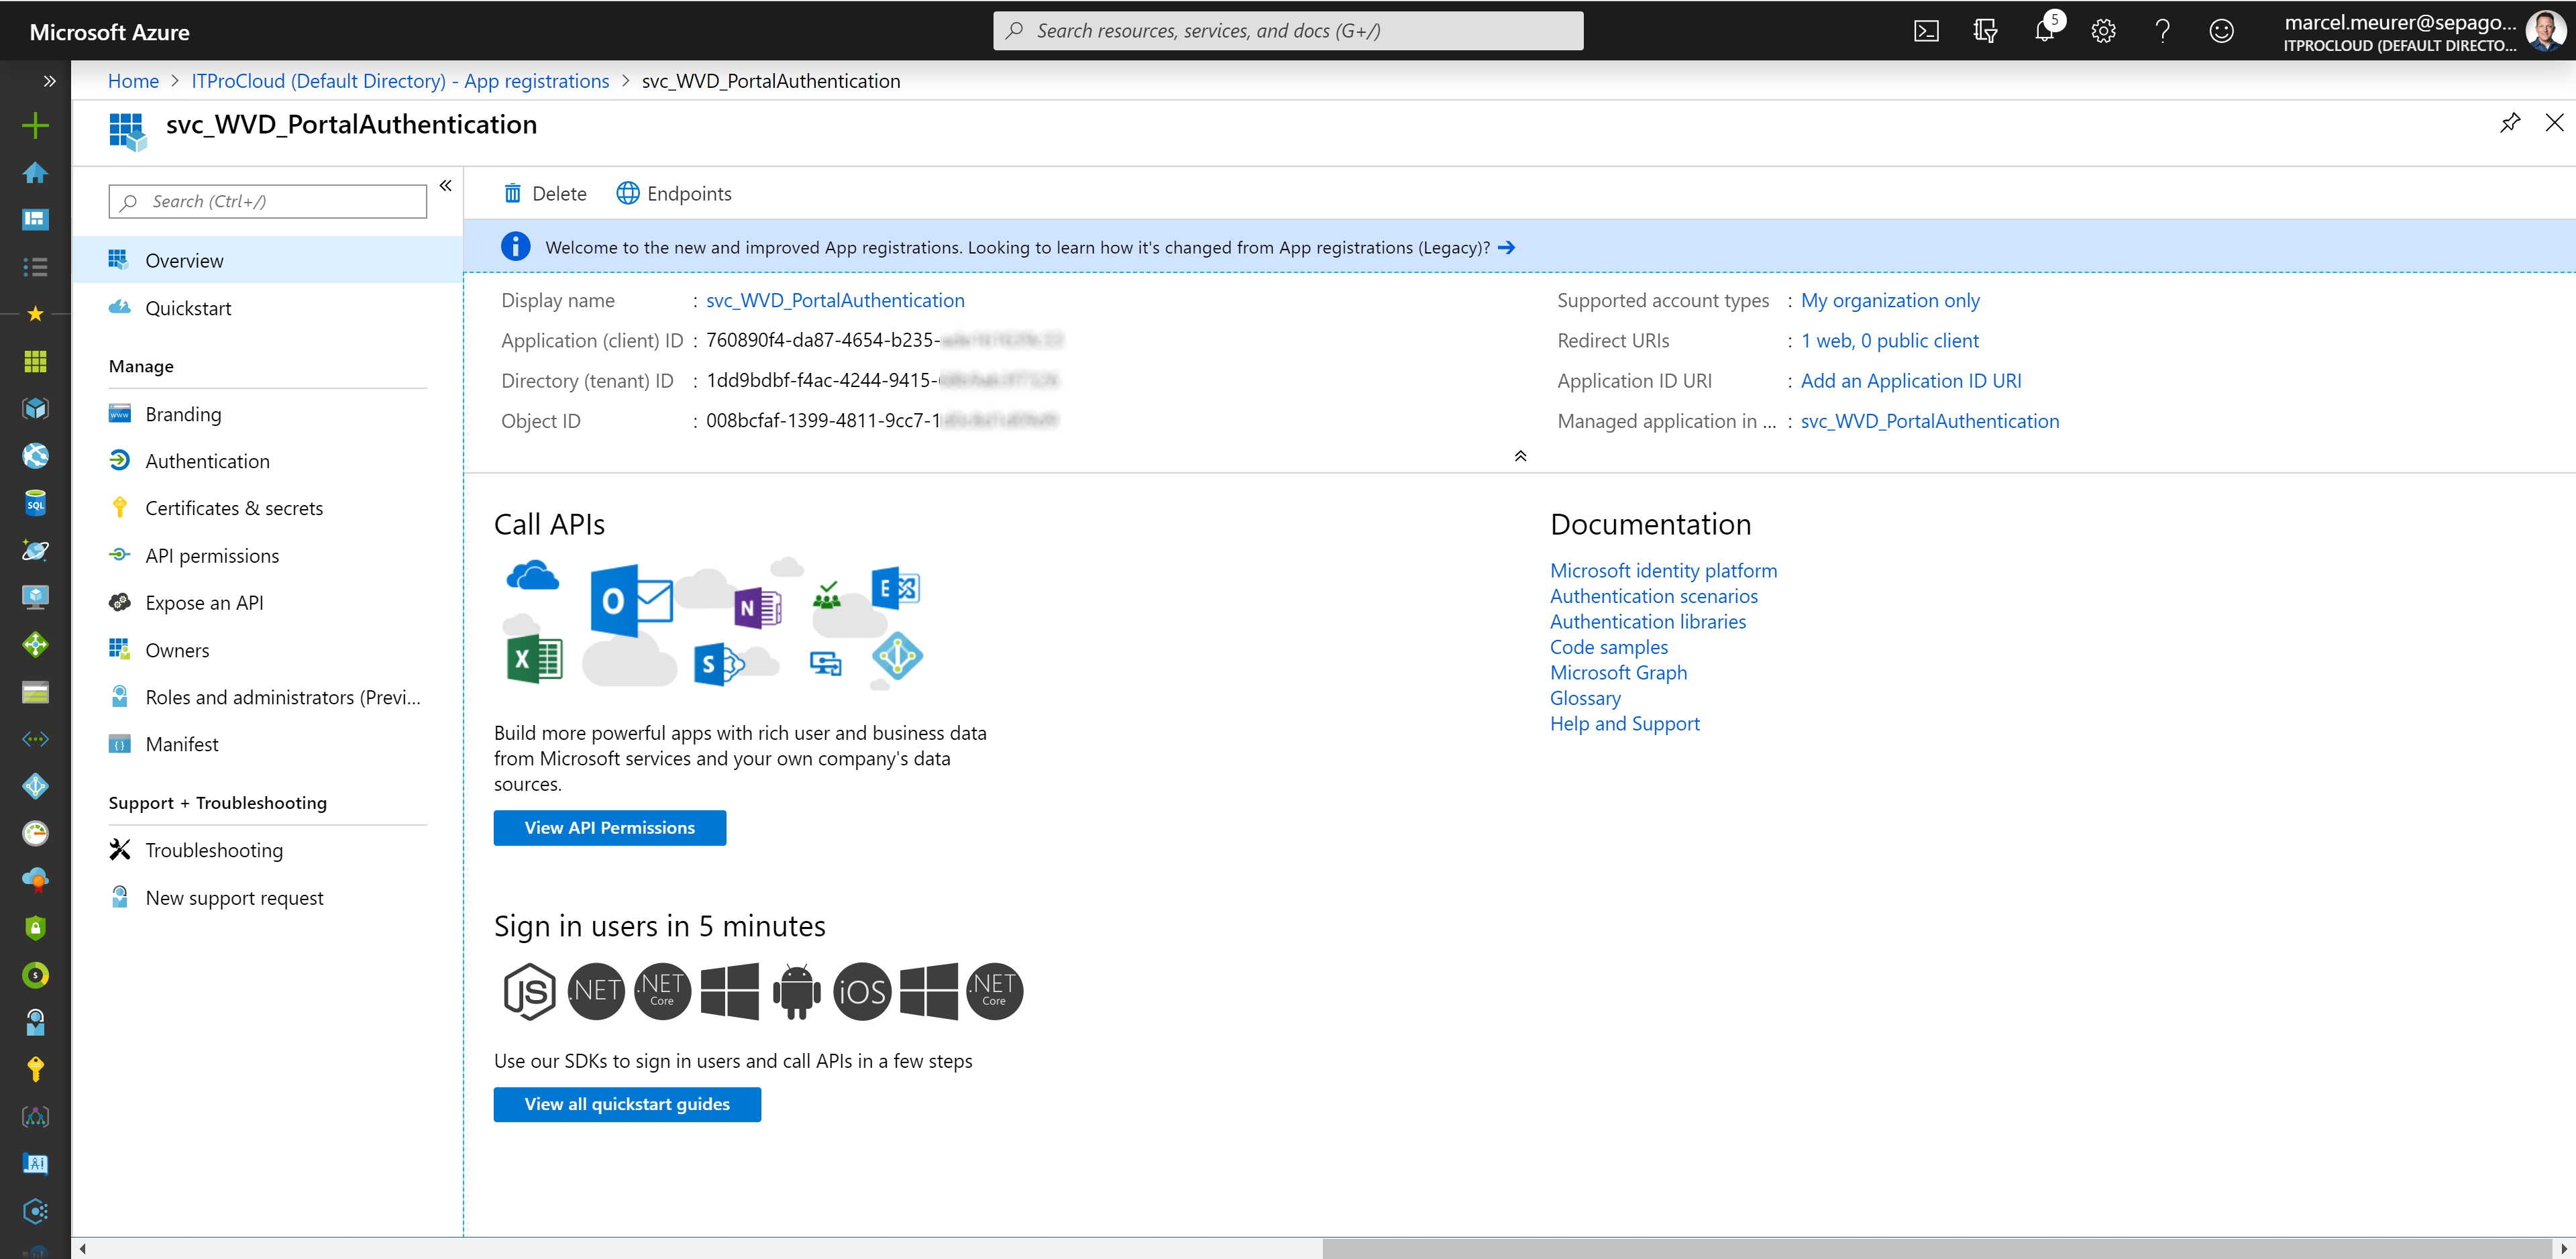This screenshot has height=1259, width=2576.
Task: Open Certificates & secrets menu item
Action: tap(234, 508)
